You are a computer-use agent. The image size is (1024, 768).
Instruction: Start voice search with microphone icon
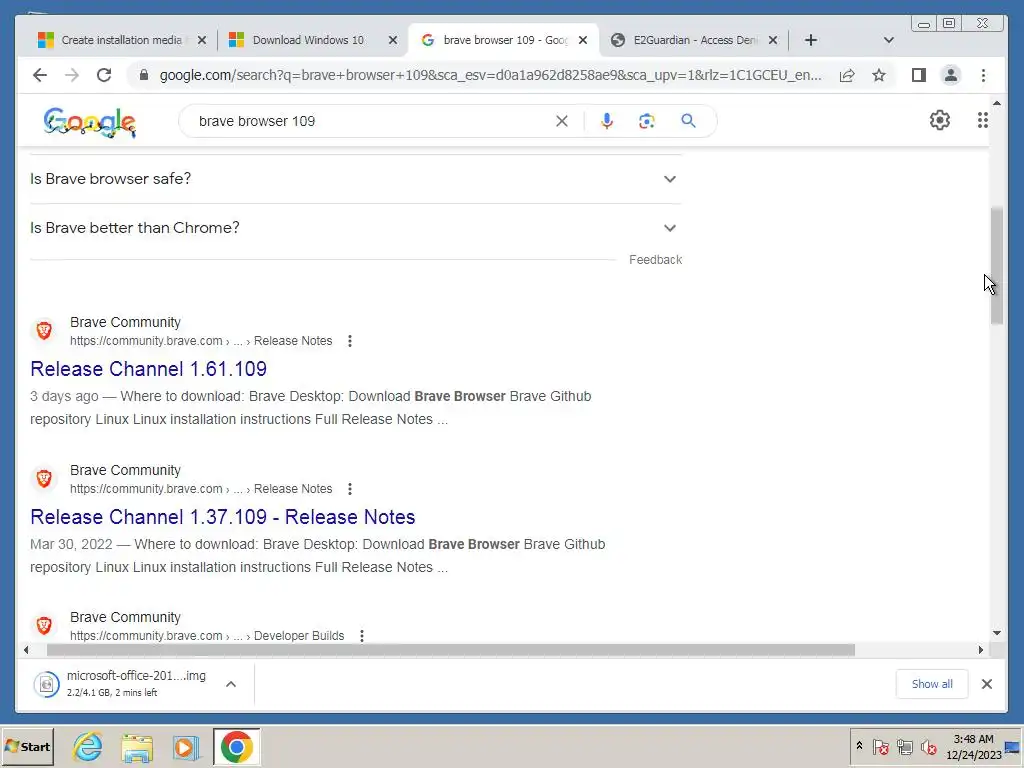point(607,121)
